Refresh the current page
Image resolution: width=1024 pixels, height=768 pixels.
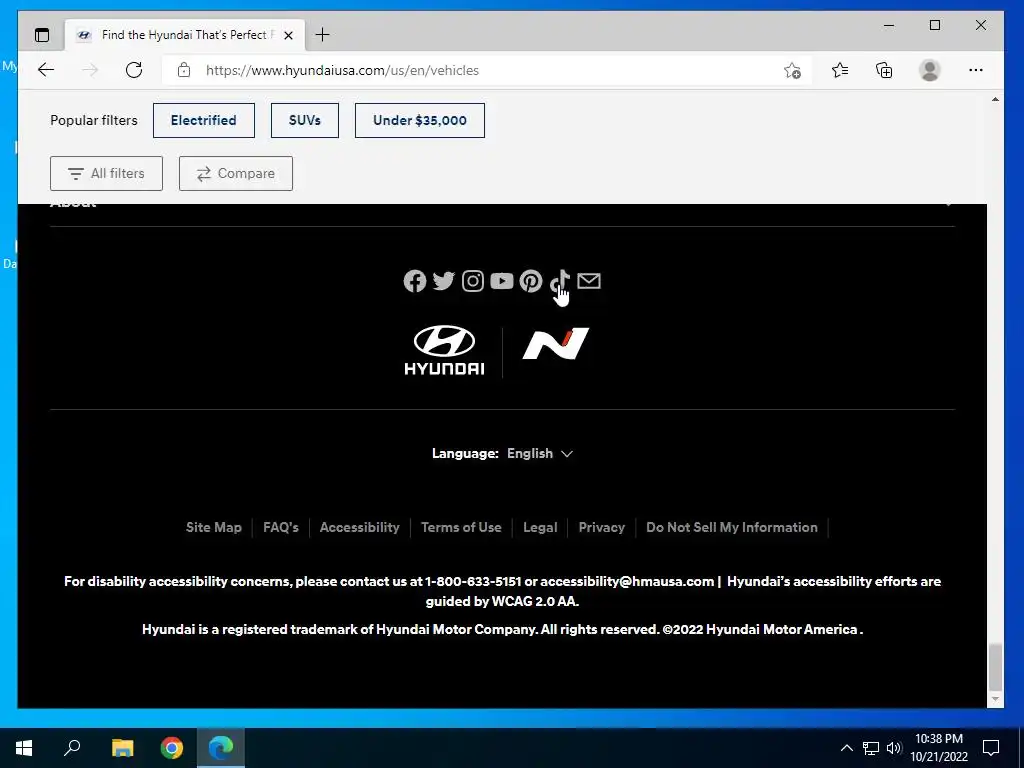[x=134, y=70]
